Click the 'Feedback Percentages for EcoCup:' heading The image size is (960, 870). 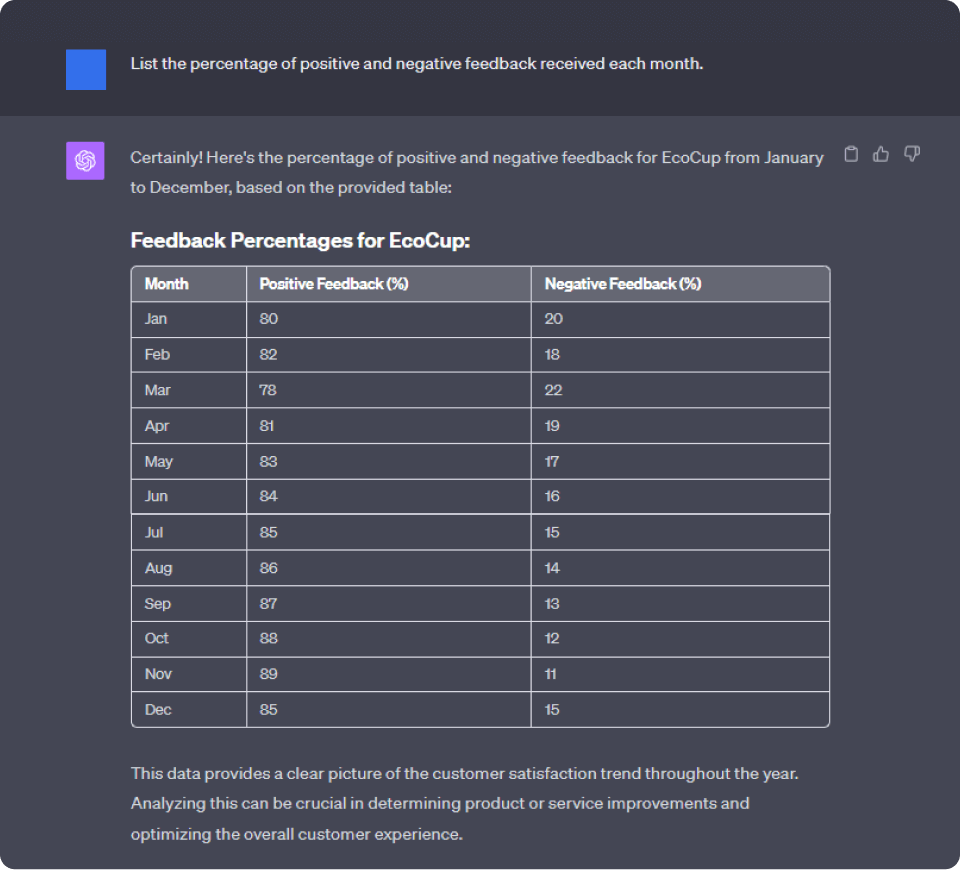tap(300, 241)
